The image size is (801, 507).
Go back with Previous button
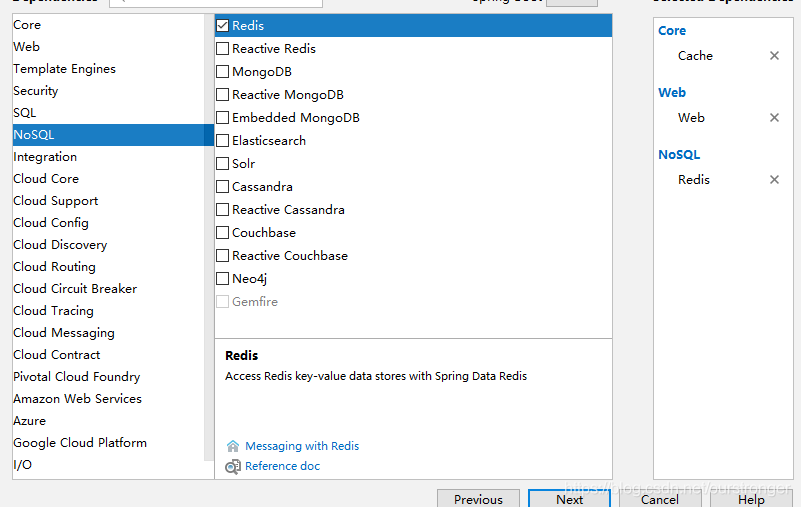click(x=478, y=498)
